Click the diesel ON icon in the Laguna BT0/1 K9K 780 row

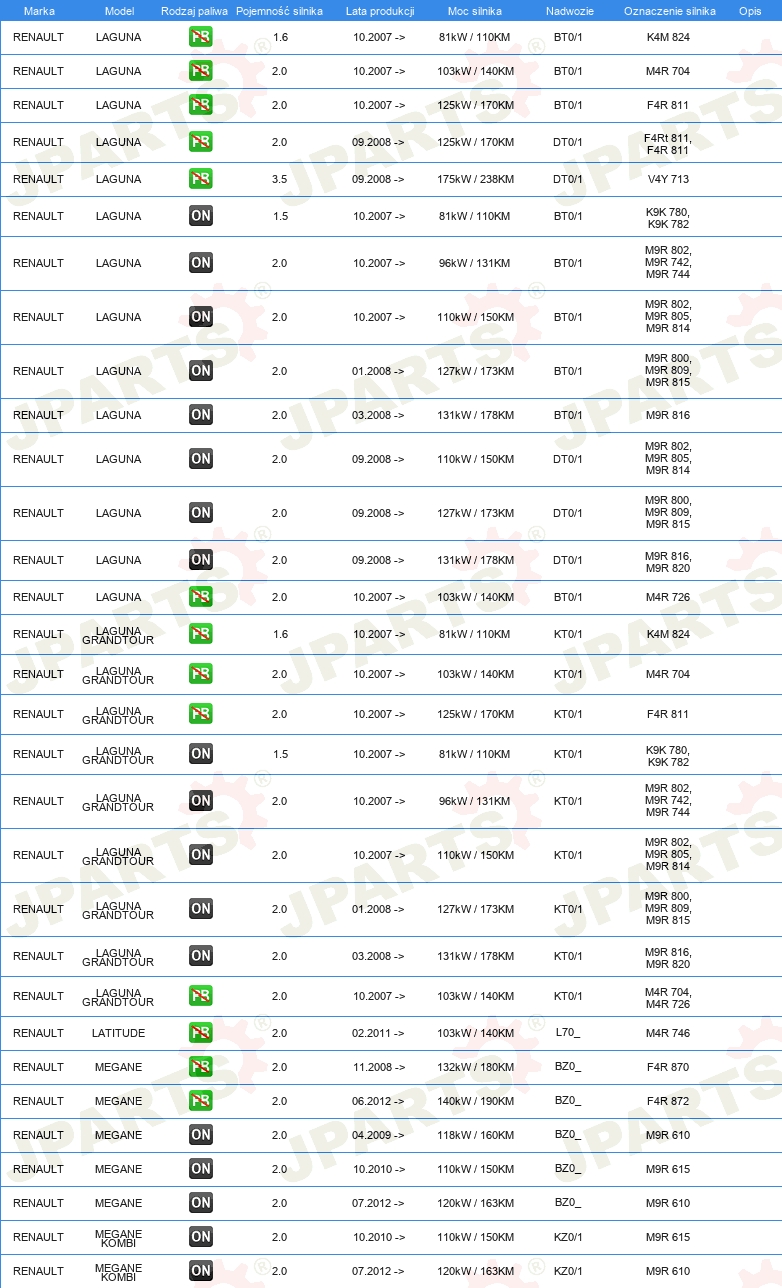pyautogui.click(x=201, y=216)
